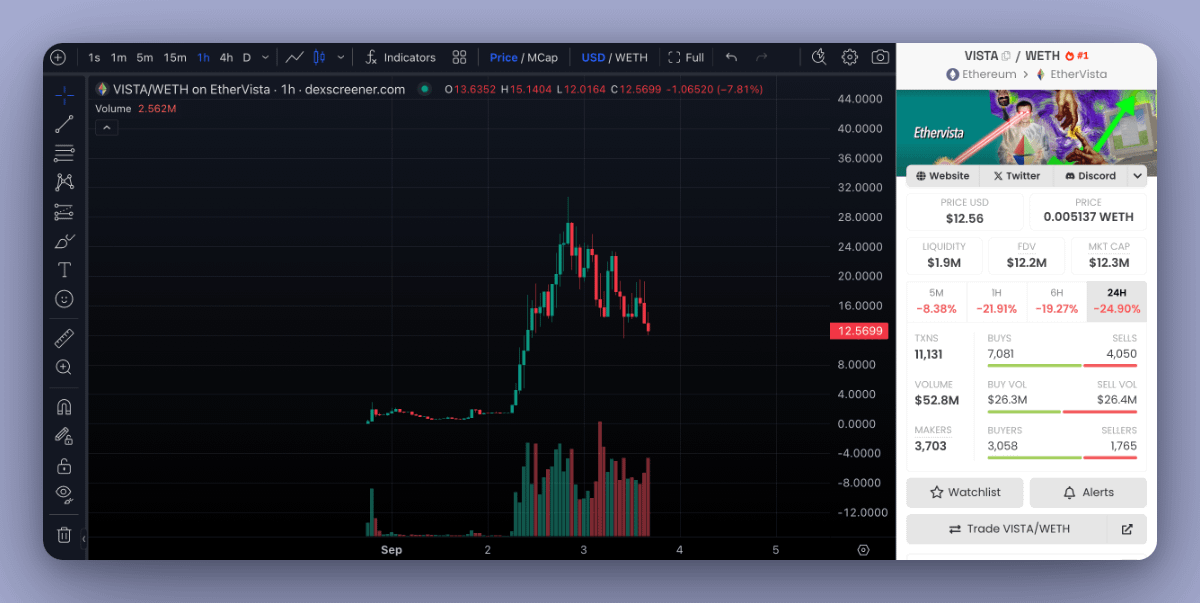Screen dimensions: 1200x603
Task: Open the Fibonacci retracement tools
Action: (64, 153)
